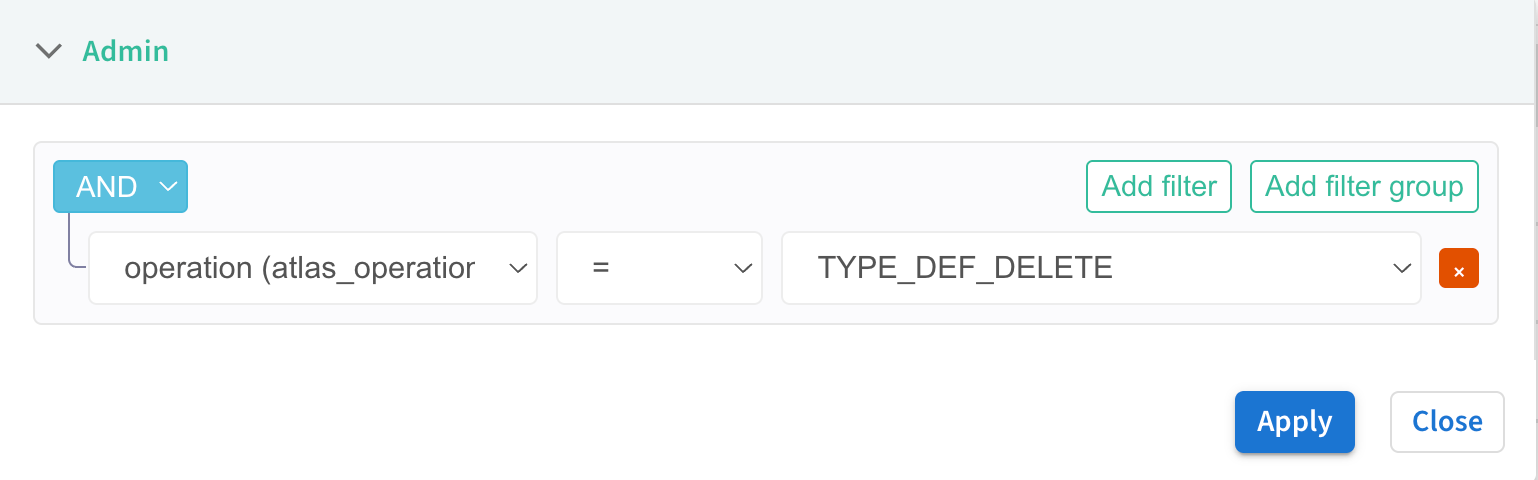
Task: Open the equals operator dropdown
Action: tap(659, 268)
